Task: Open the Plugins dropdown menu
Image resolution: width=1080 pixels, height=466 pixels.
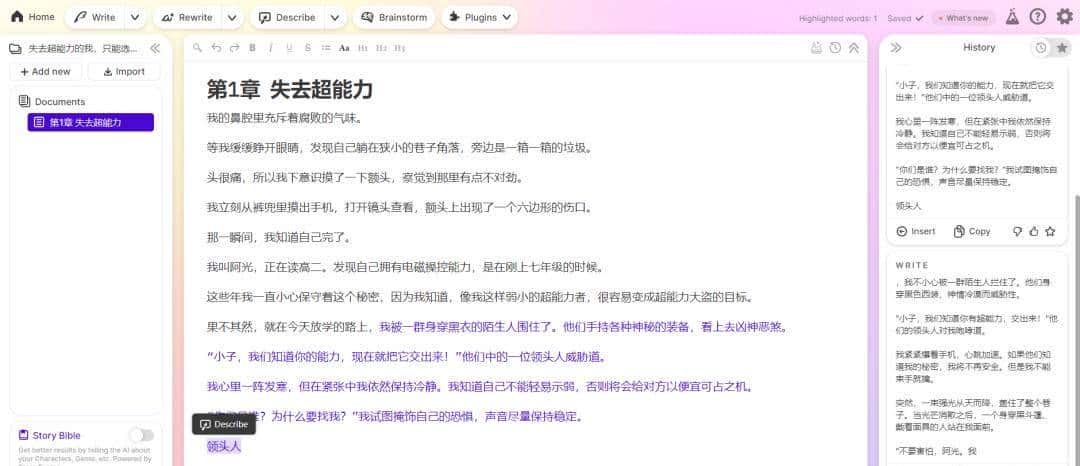Action: [479, 17]
